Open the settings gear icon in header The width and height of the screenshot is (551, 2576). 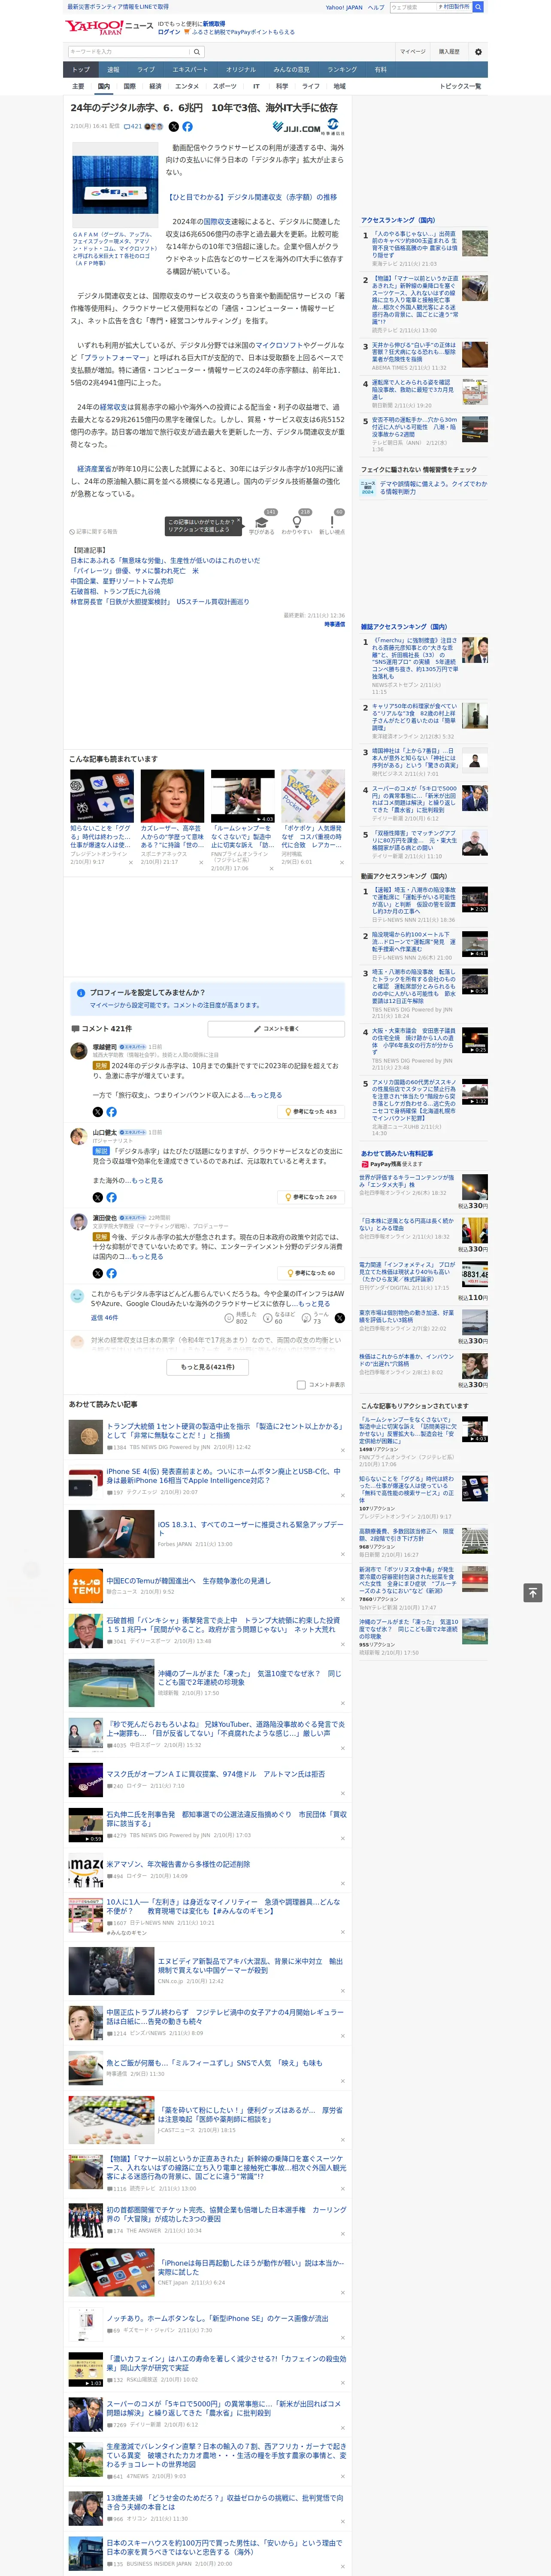(478, 51)
